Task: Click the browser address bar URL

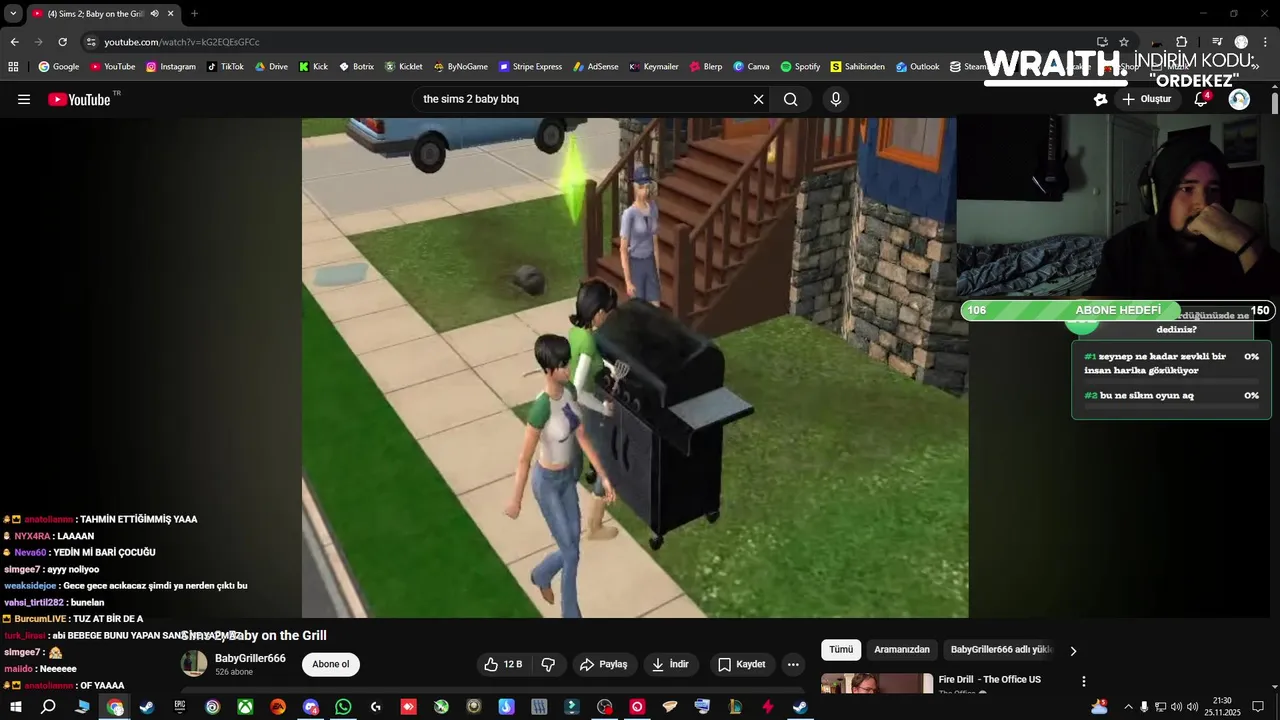Action: [182, 42]
